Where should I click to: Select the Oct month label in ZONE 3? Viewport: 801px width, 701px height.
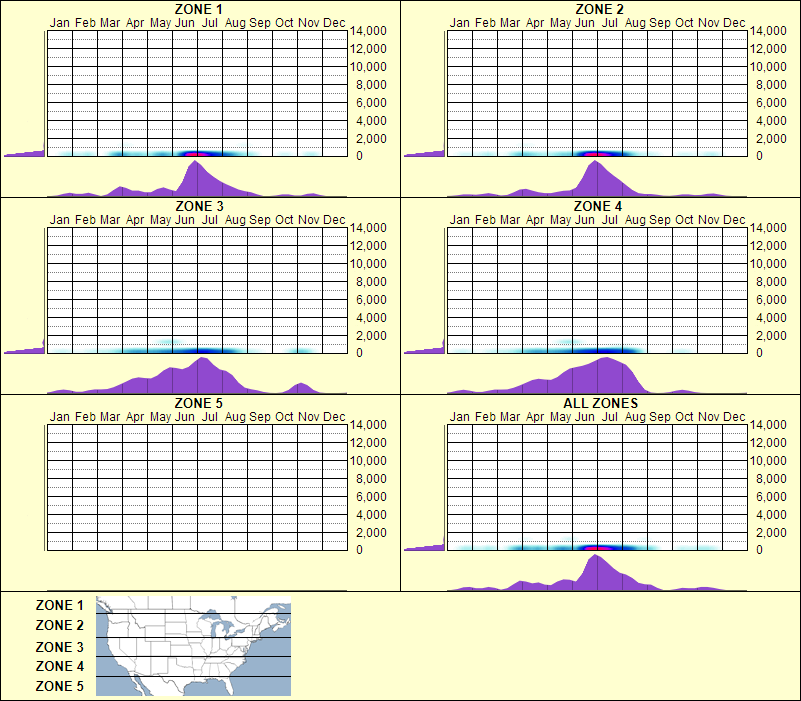(281, 218)
